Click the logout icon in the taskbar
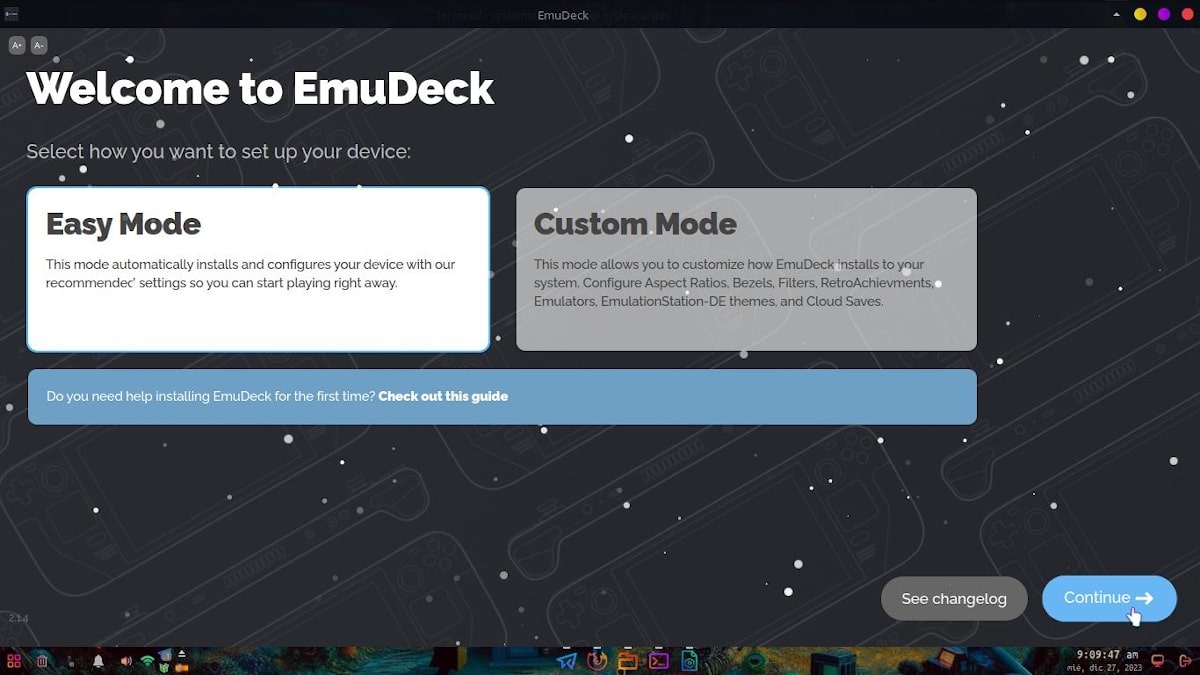1200x675 pixels. (1186, 661)
